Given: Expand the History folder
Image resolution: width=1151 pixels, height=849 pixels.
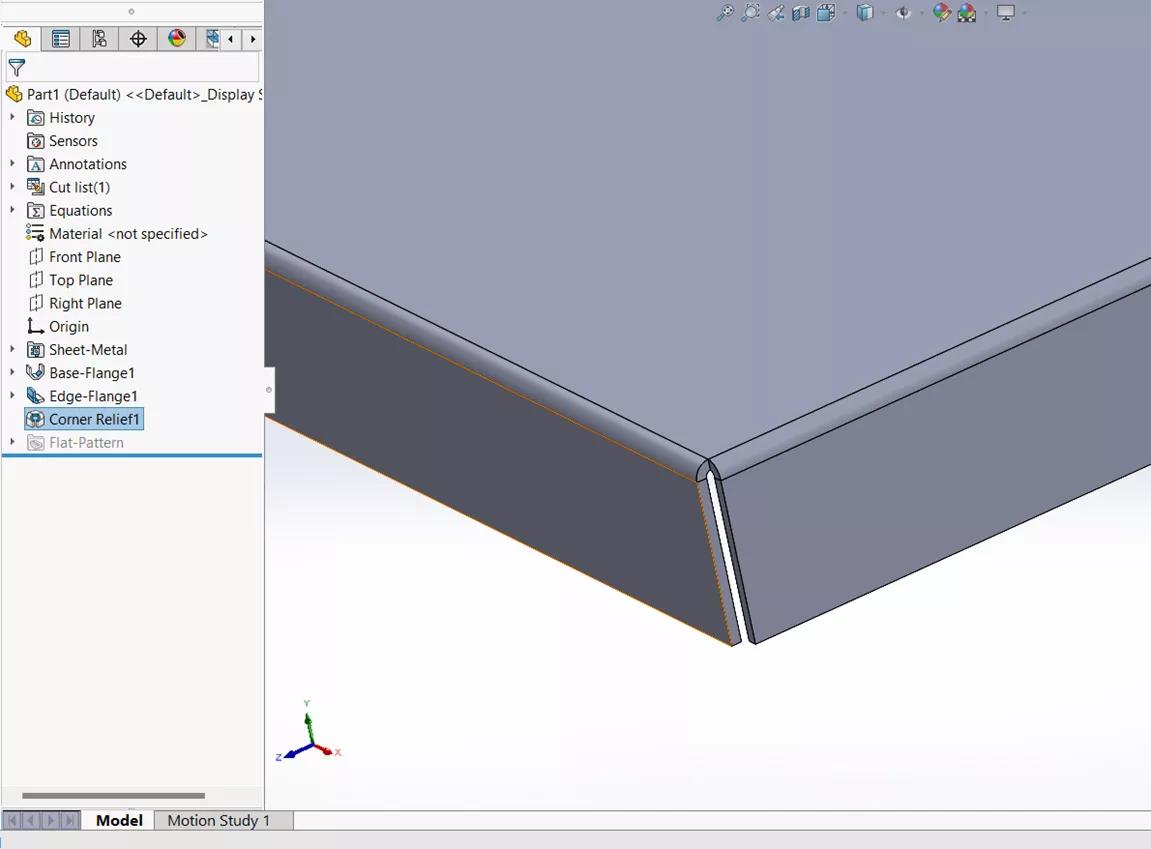Looking at the screenshot, I should [x=12, y=117].
